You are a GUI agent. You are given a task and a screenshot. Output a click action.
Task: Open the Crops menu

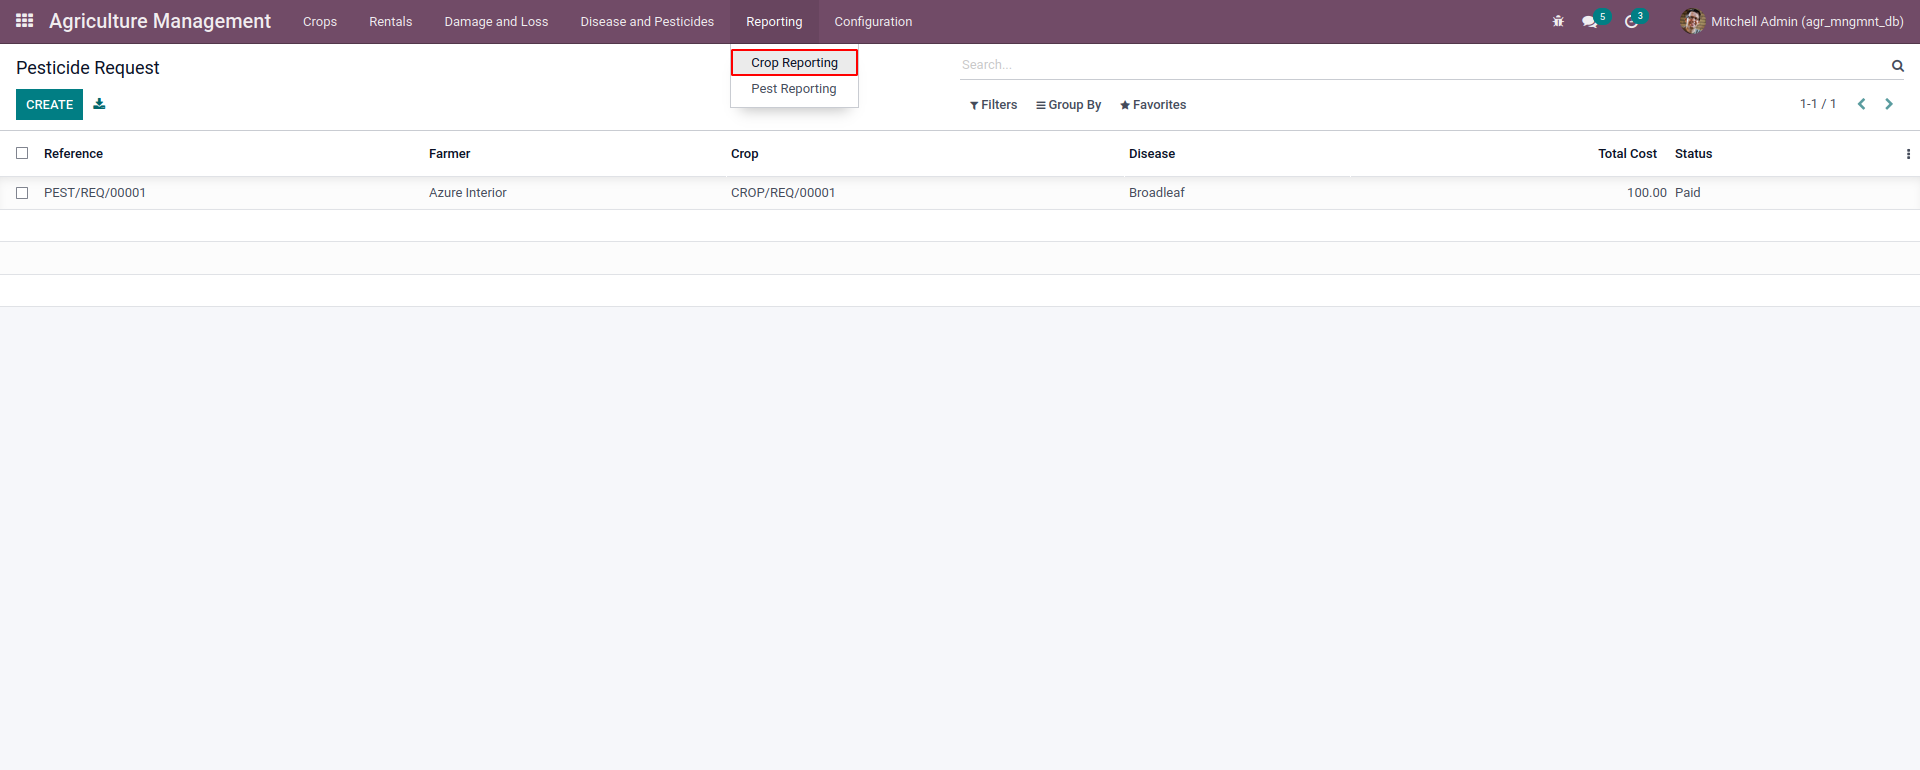tap(320, 22)
